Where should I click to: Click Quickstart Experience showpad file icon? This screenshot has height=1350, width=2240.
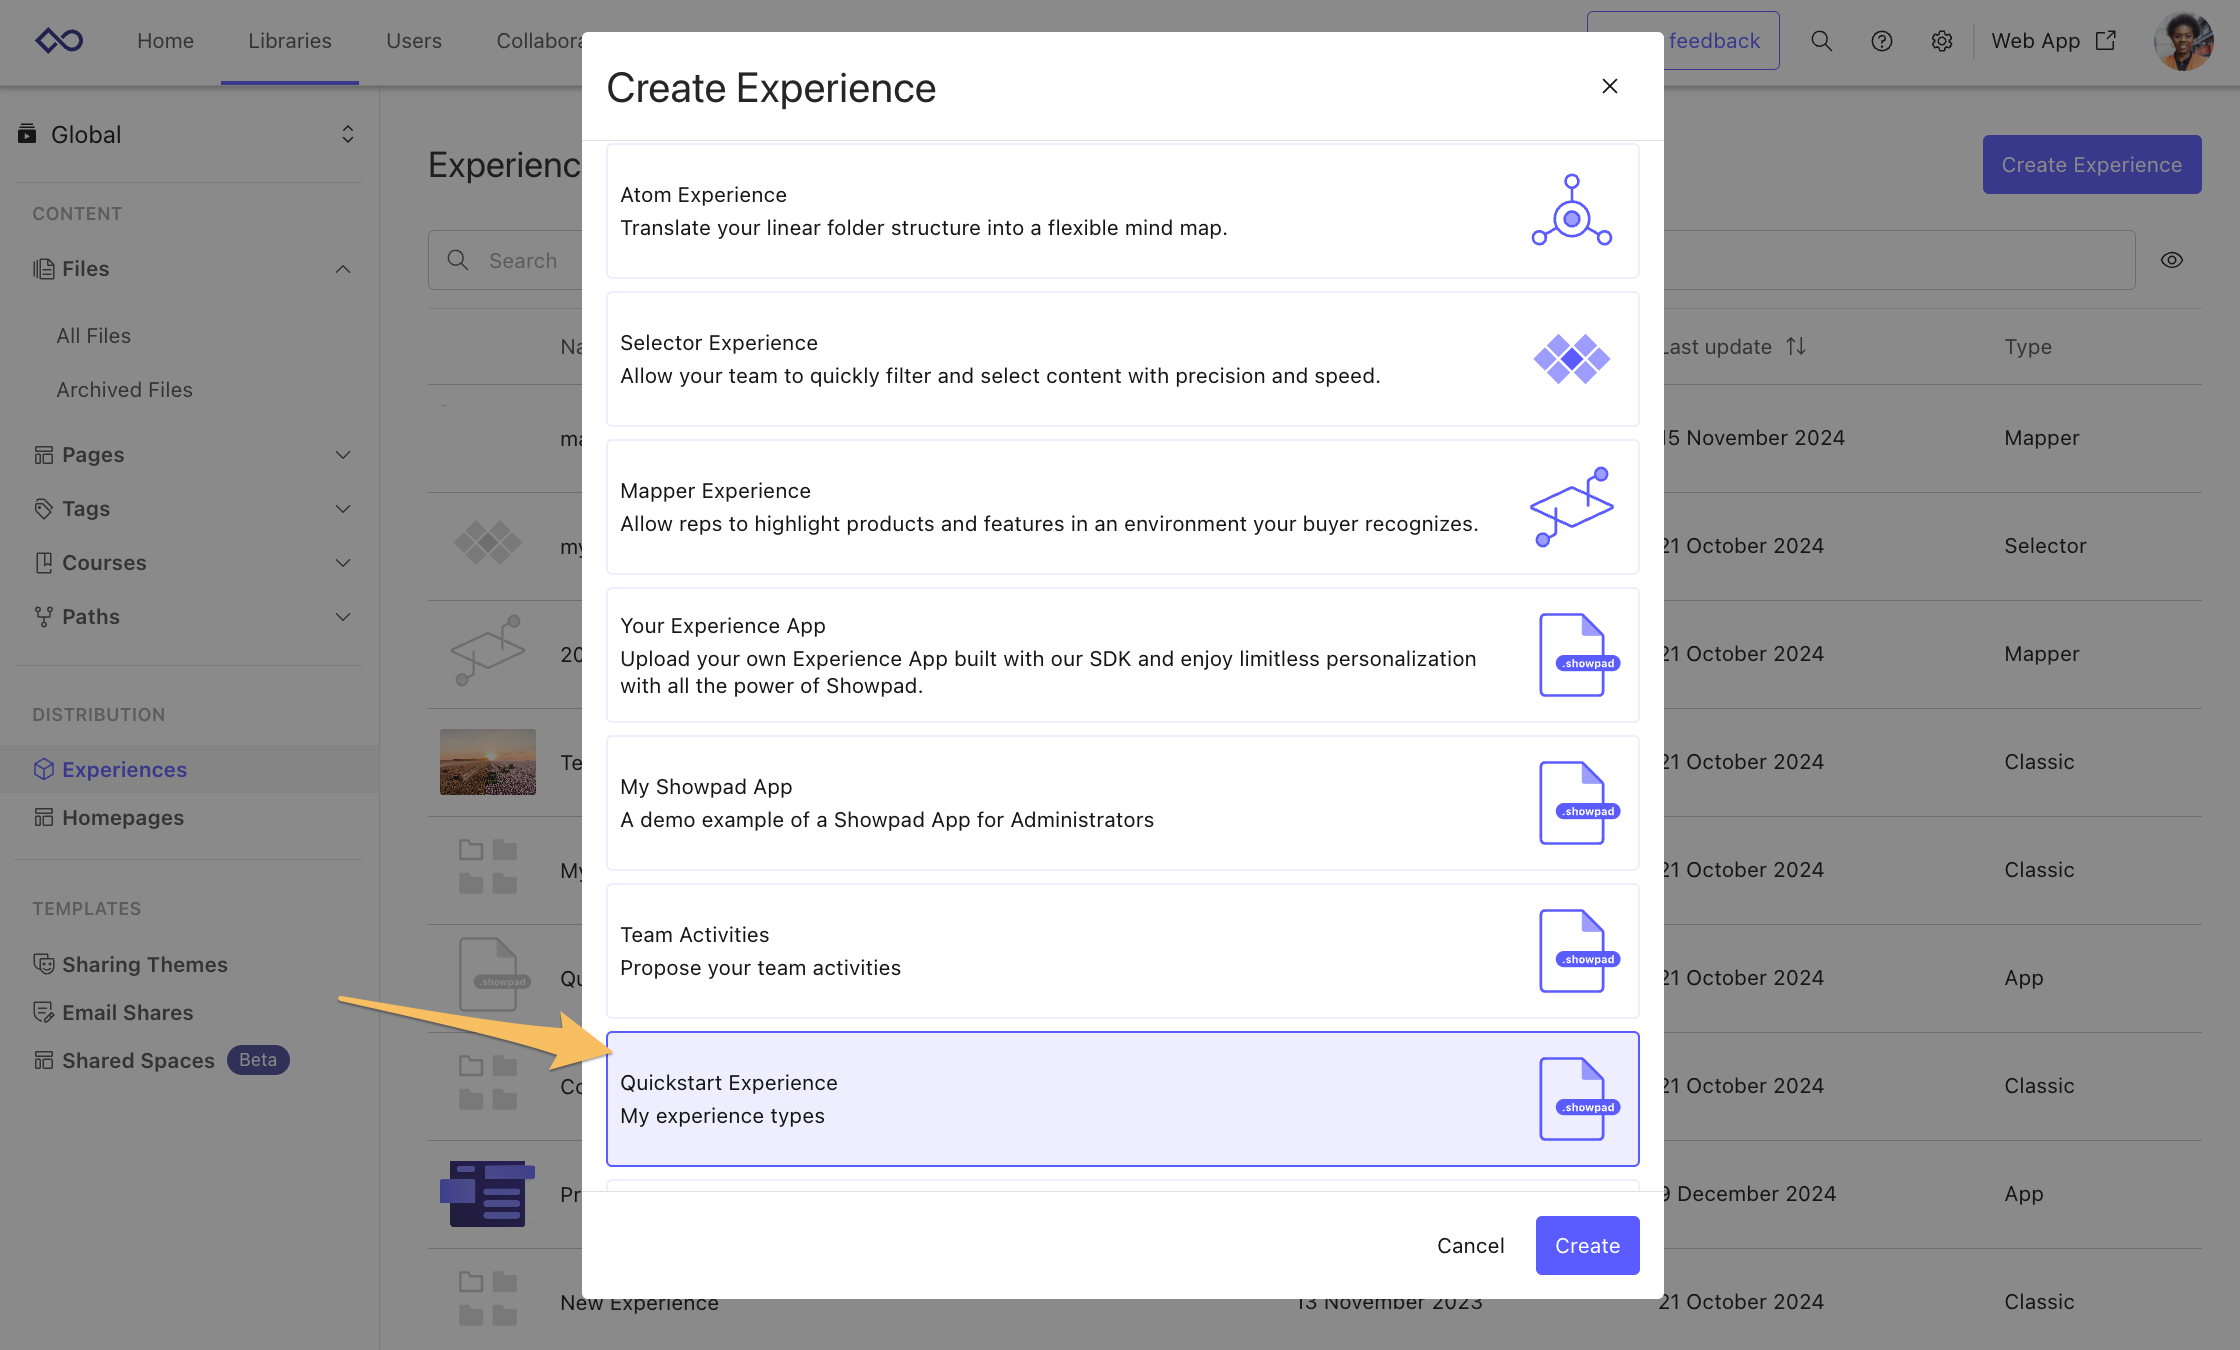(x=1578, y=1099)
